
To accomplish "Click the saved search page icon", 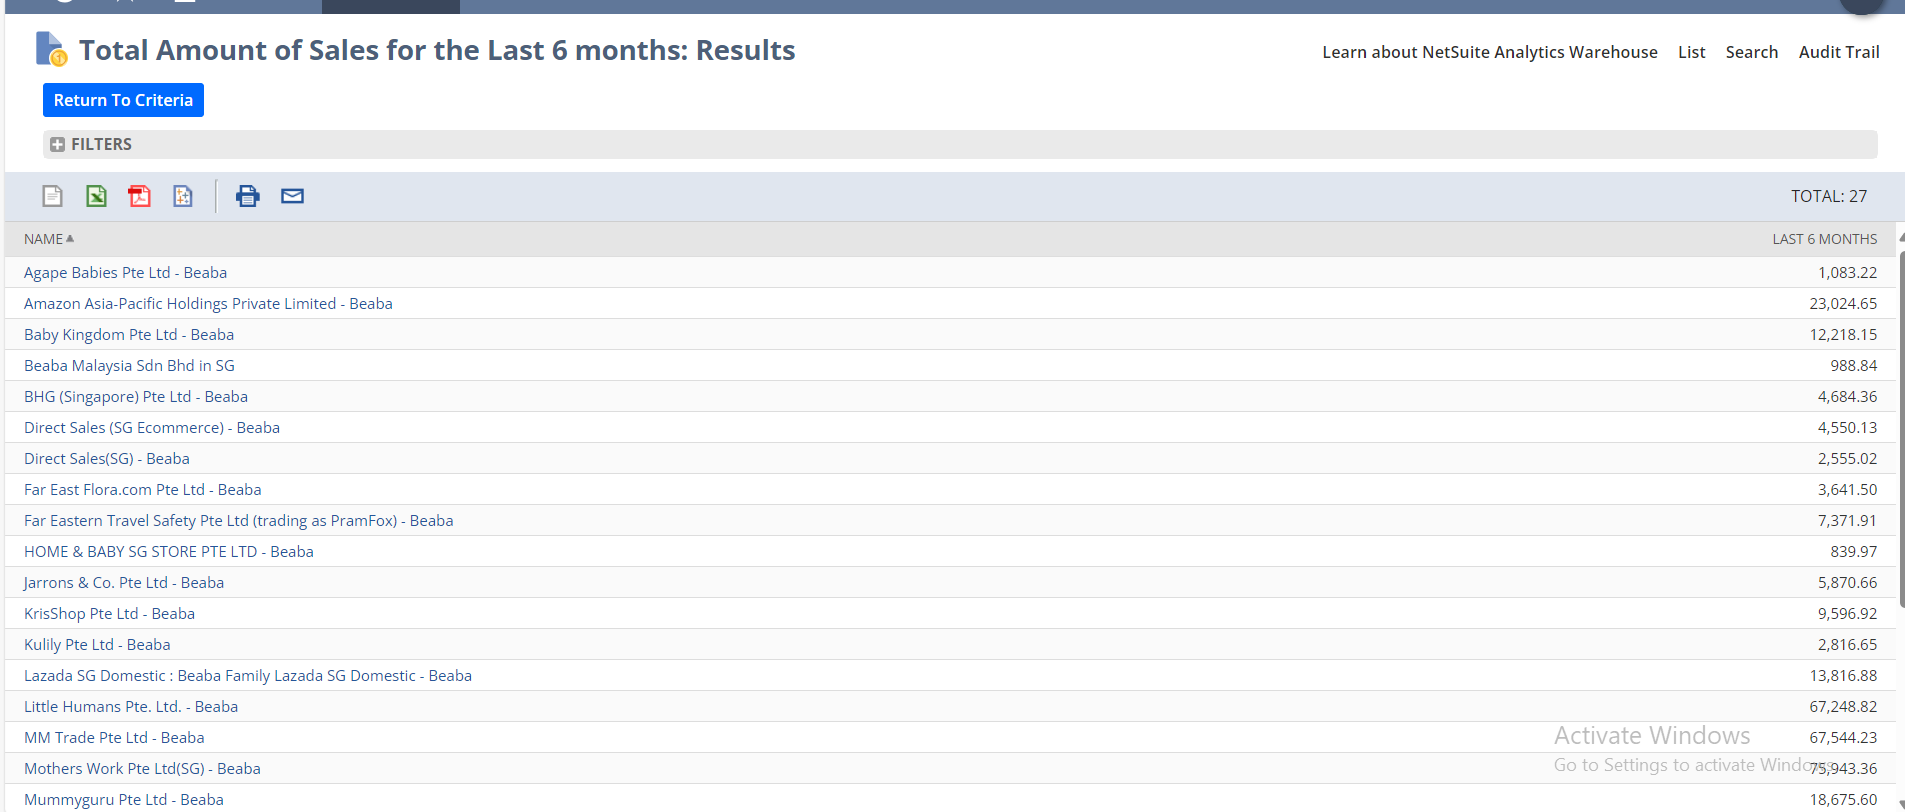I will (50, 49).
